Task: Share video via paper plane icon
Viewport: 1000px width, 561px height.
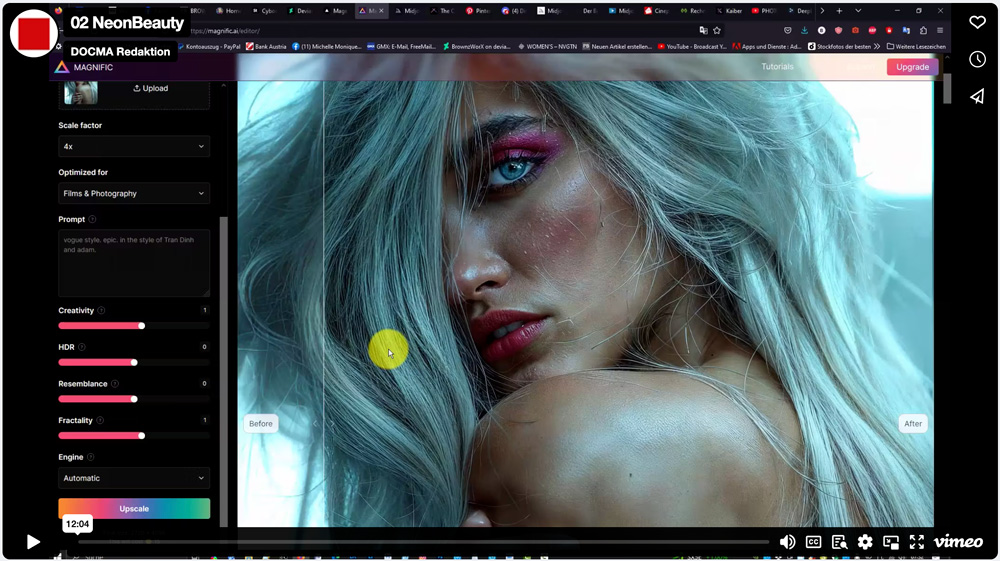Action: pyautogui.click(x=977, y=96)
